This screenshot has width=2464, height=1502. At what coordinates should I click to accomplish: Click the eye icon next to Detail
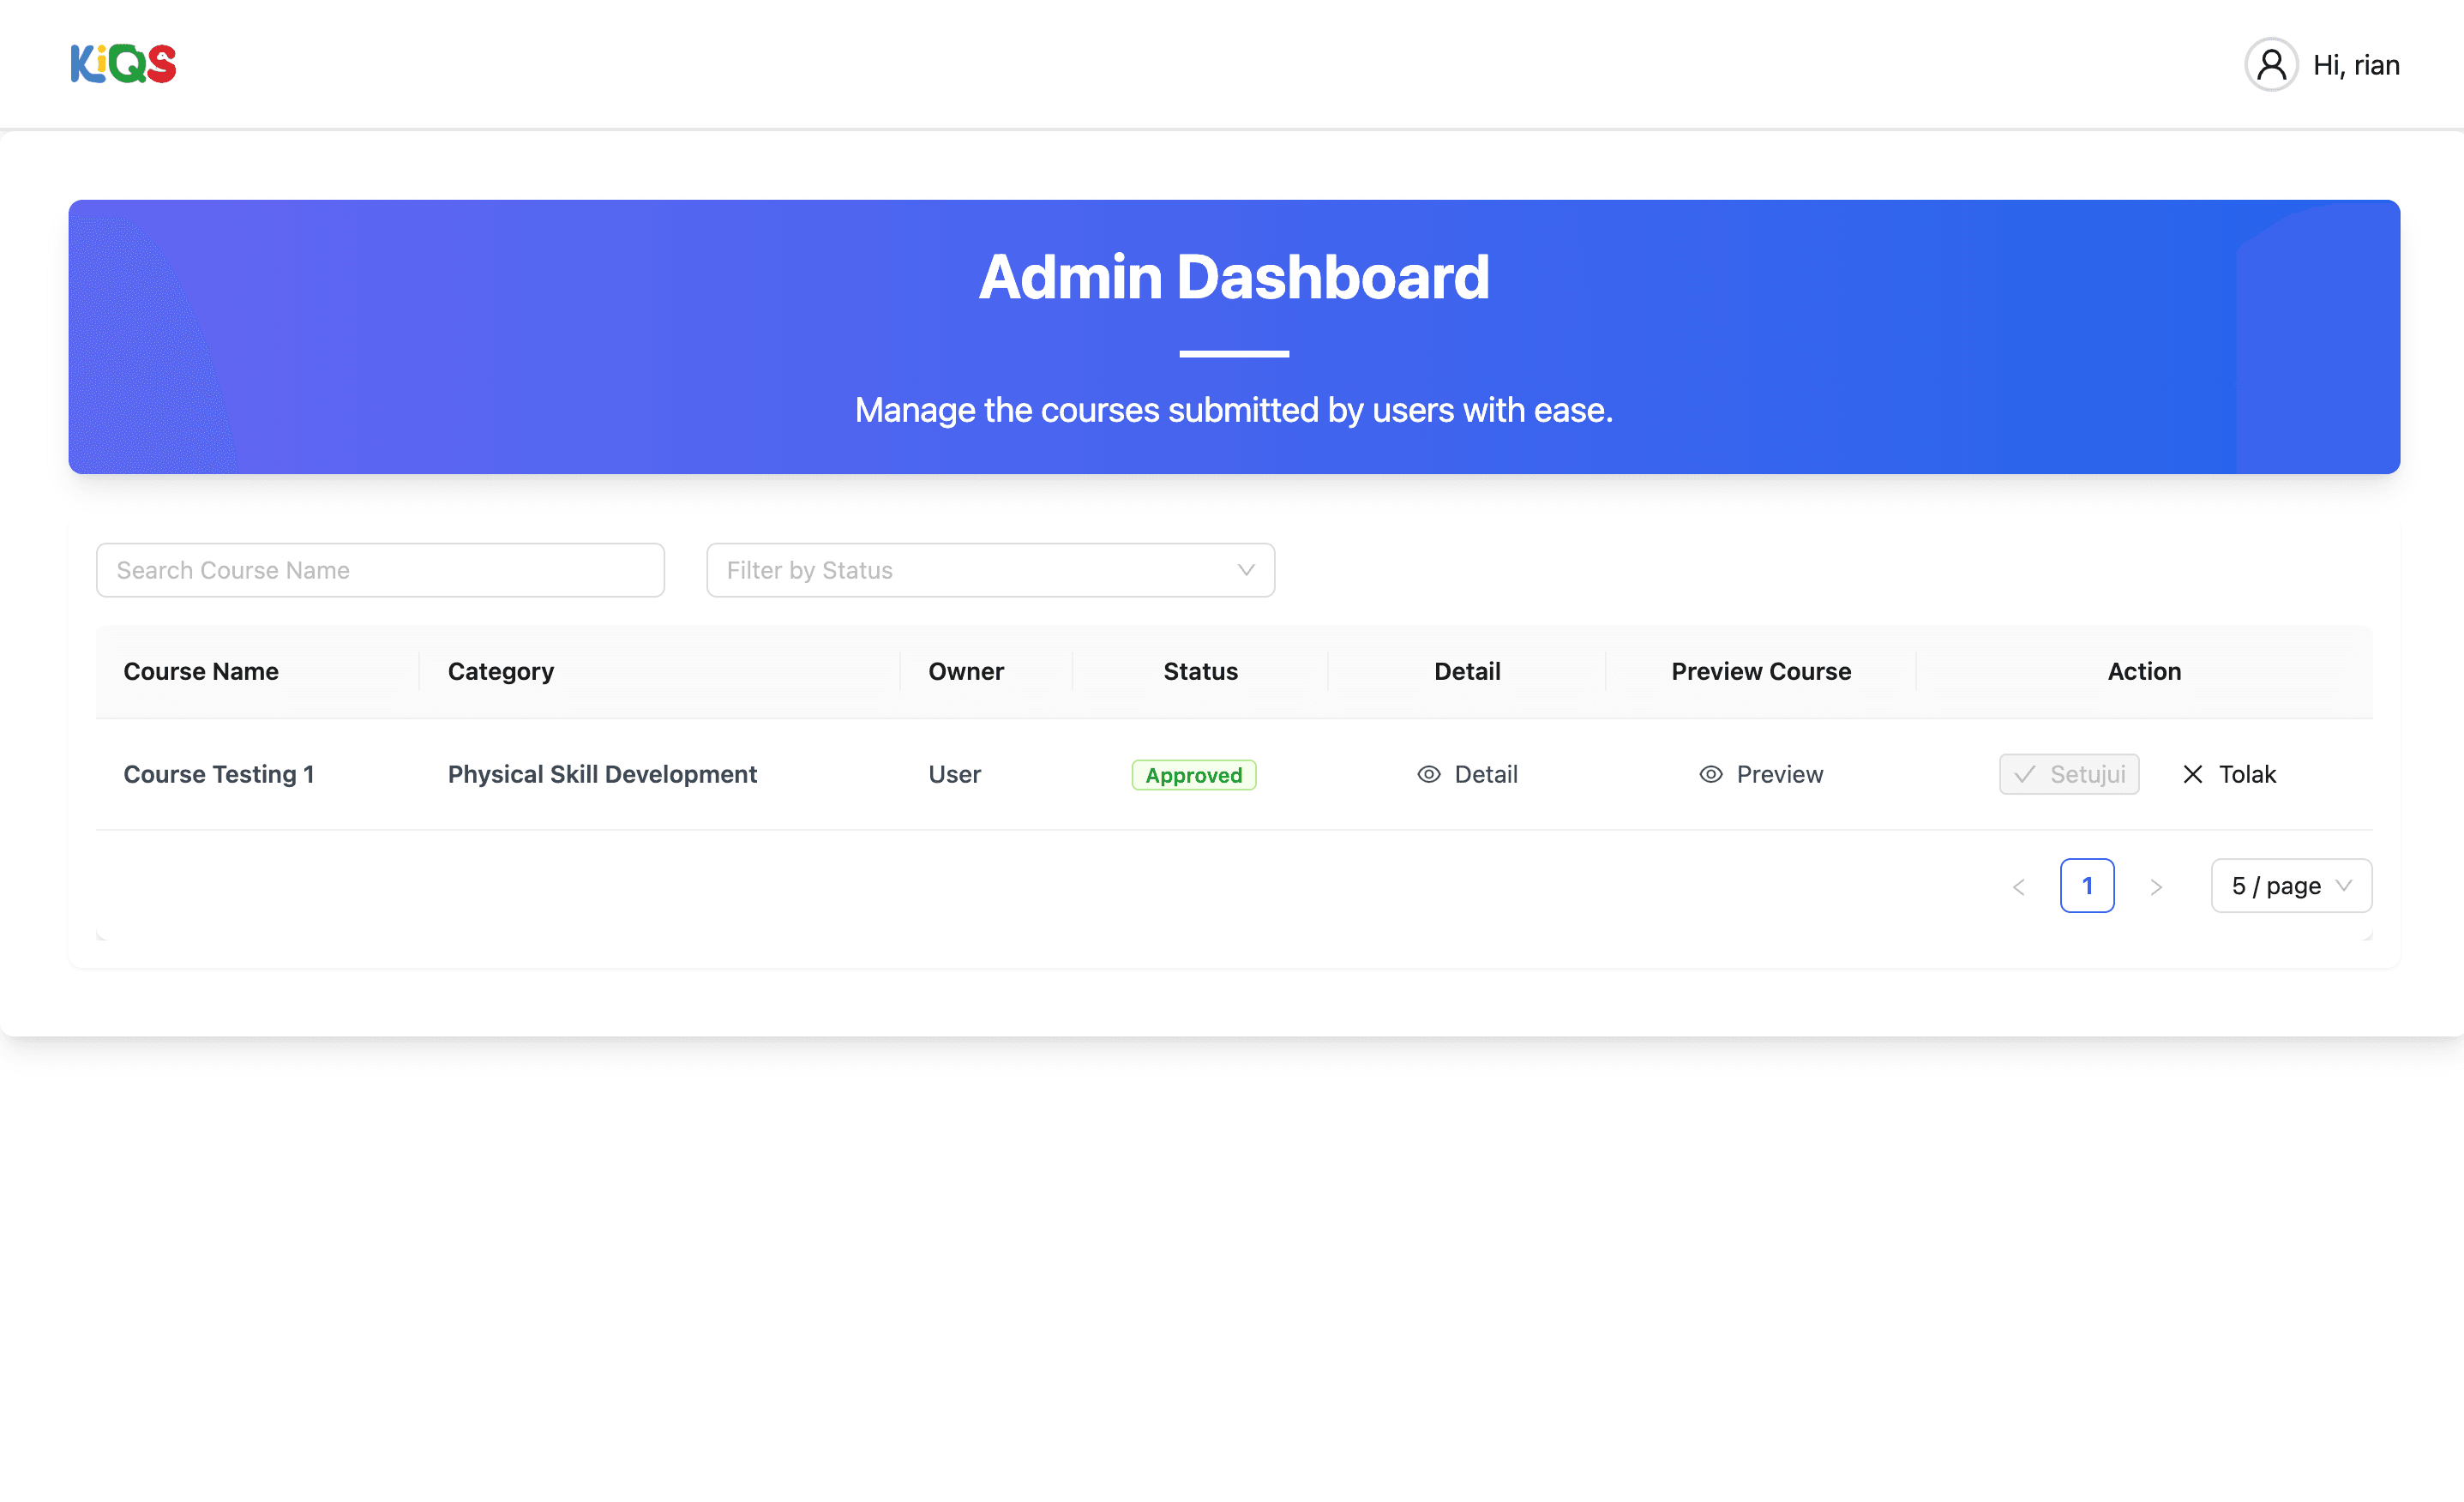(1428, 774)
